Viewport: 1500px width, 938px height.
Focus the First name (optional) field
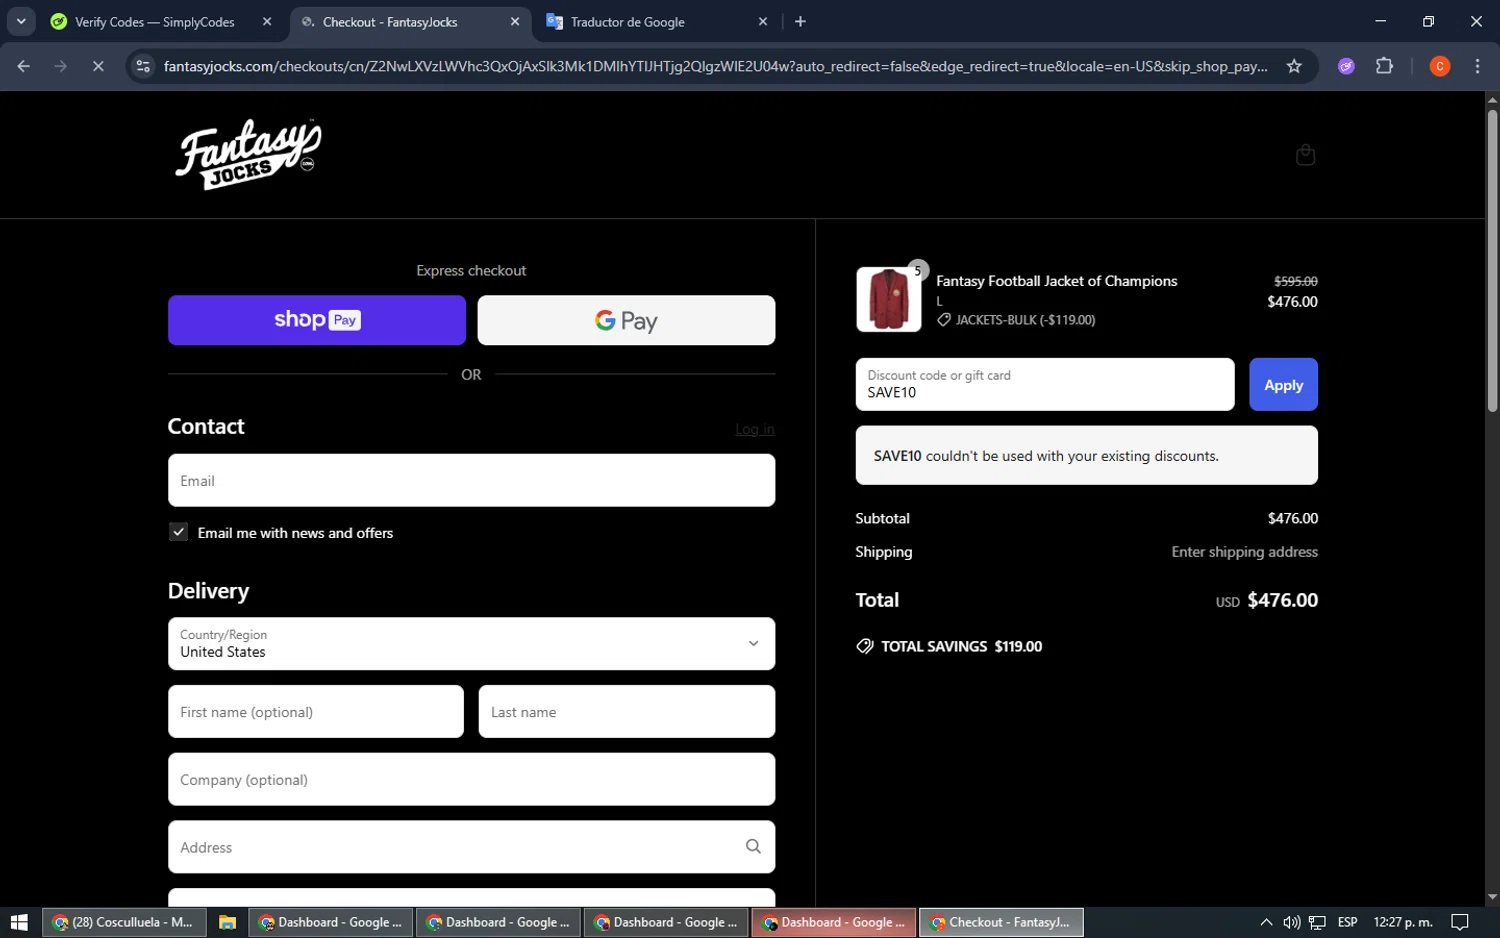[x=316, y=711]
